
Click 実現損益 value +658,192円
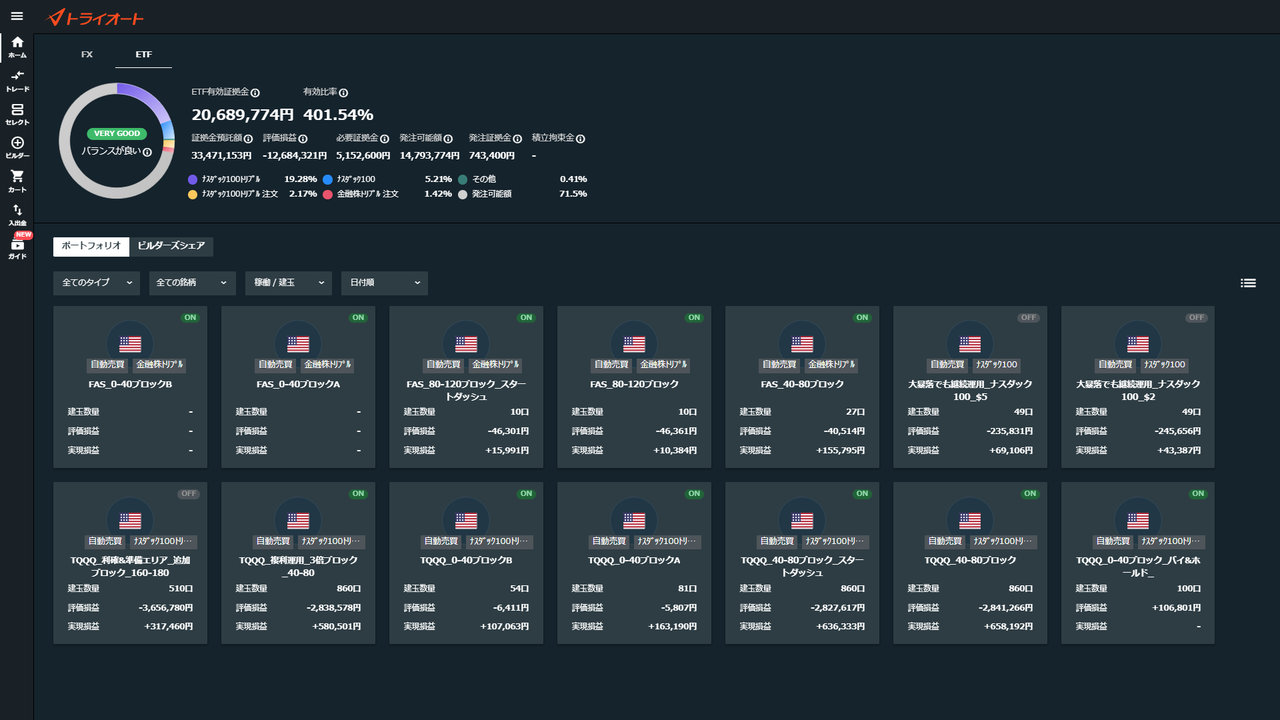pos(1003,627)
